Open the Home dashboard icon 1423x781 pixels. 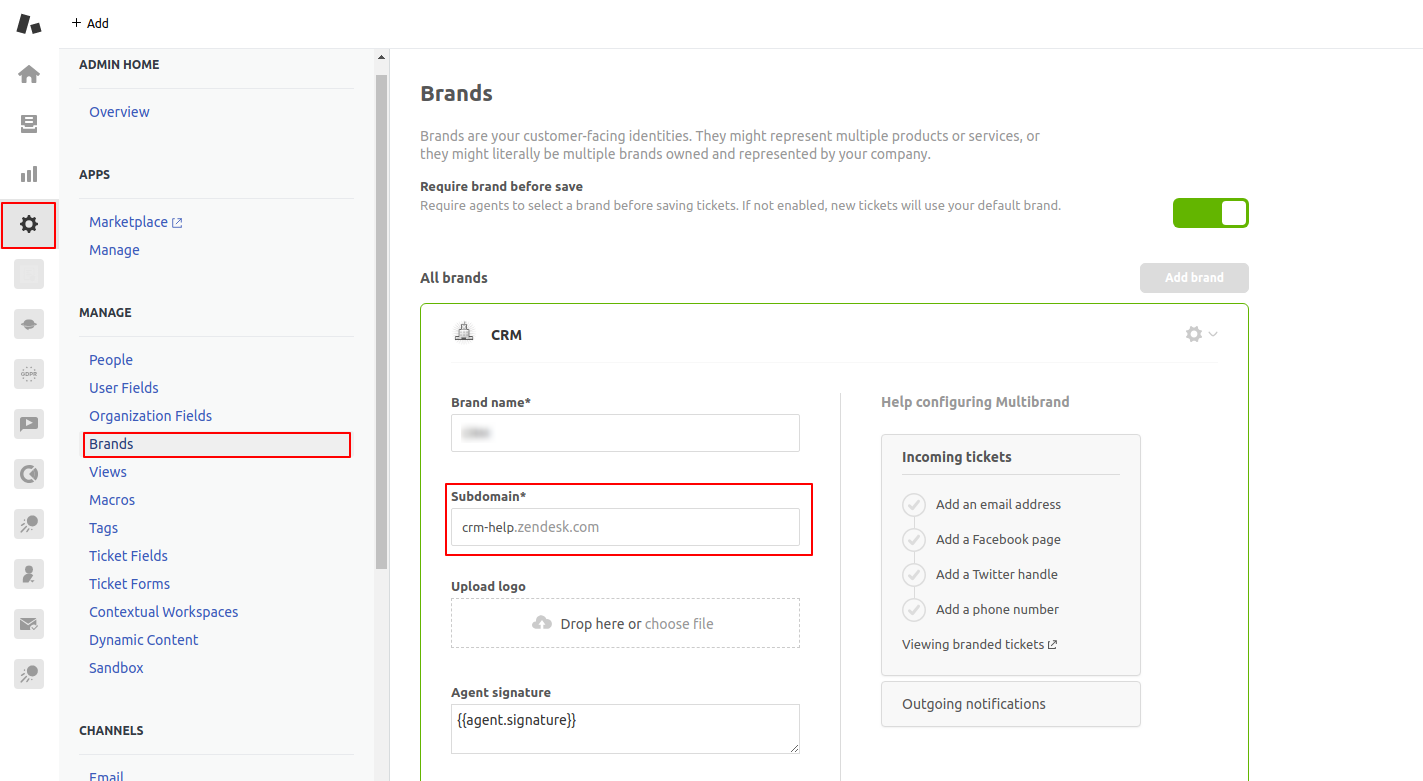pyautogui.click(x=29, y=74)
